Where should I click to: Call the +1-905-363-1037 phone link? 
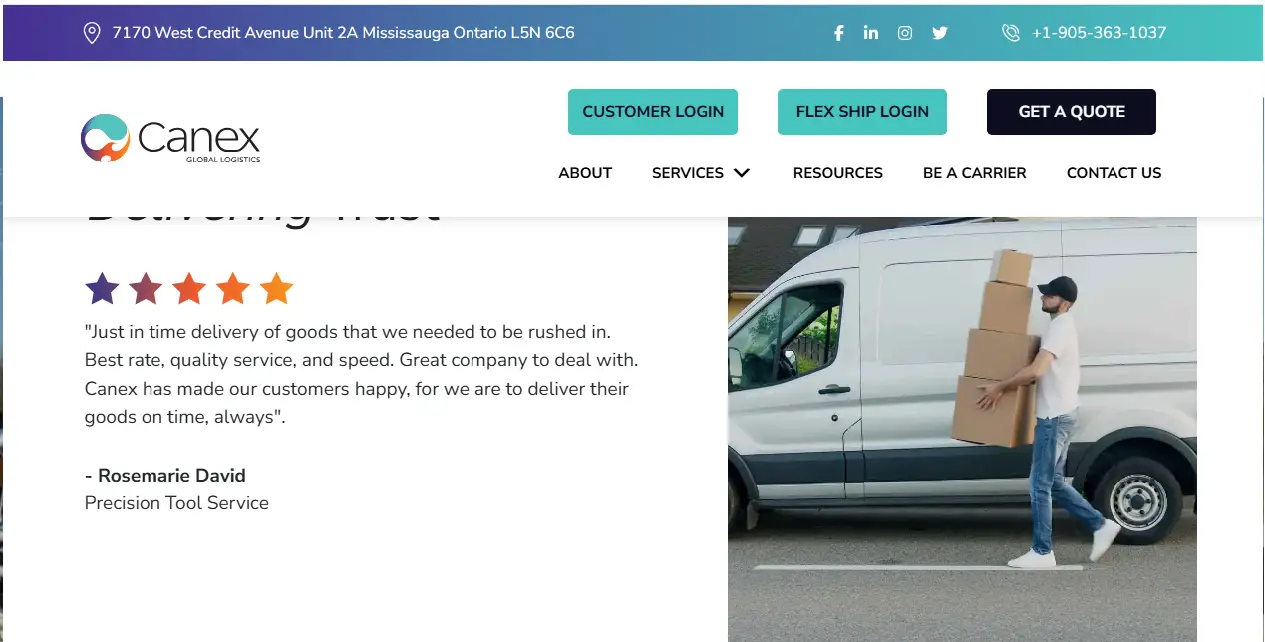1099,33
